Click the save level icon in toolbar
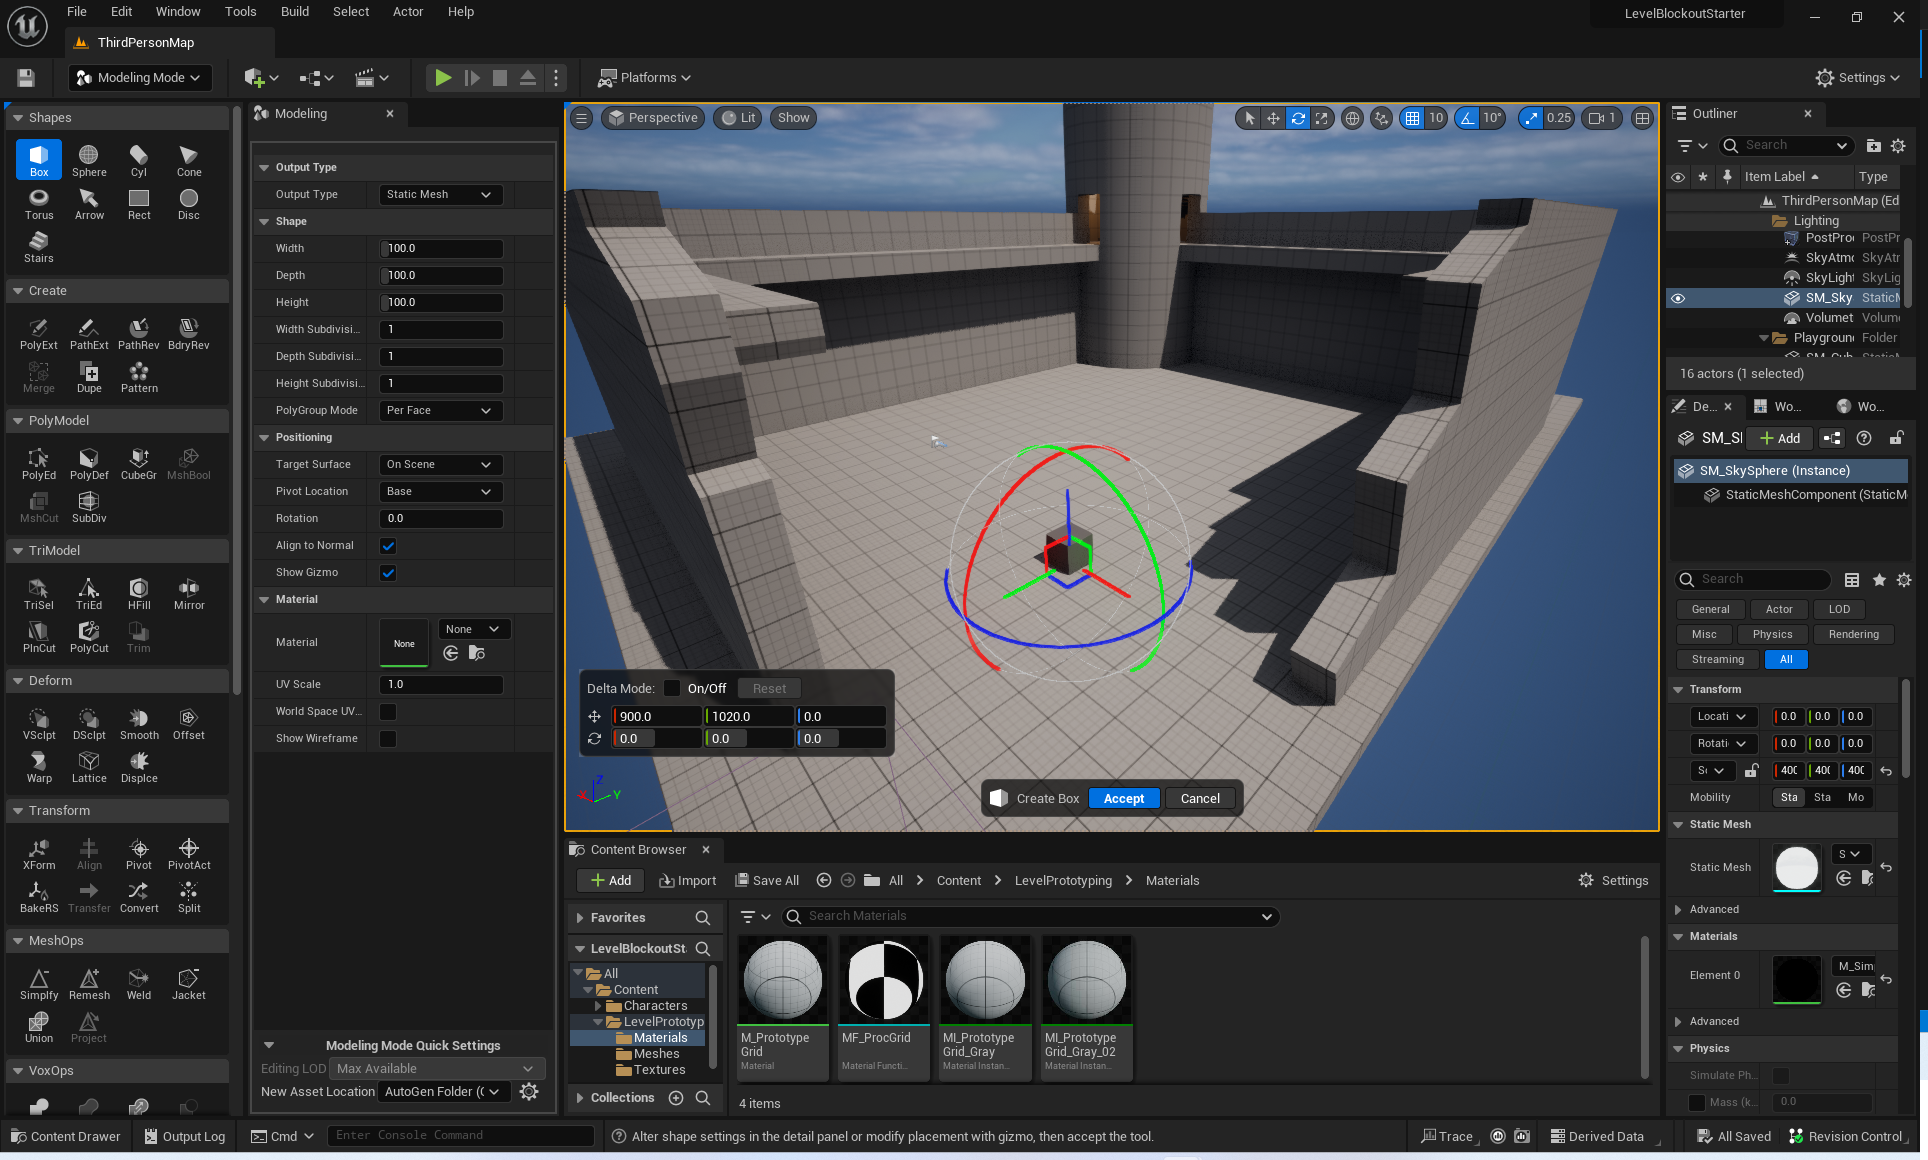1928x1160 pixels. 26,77
